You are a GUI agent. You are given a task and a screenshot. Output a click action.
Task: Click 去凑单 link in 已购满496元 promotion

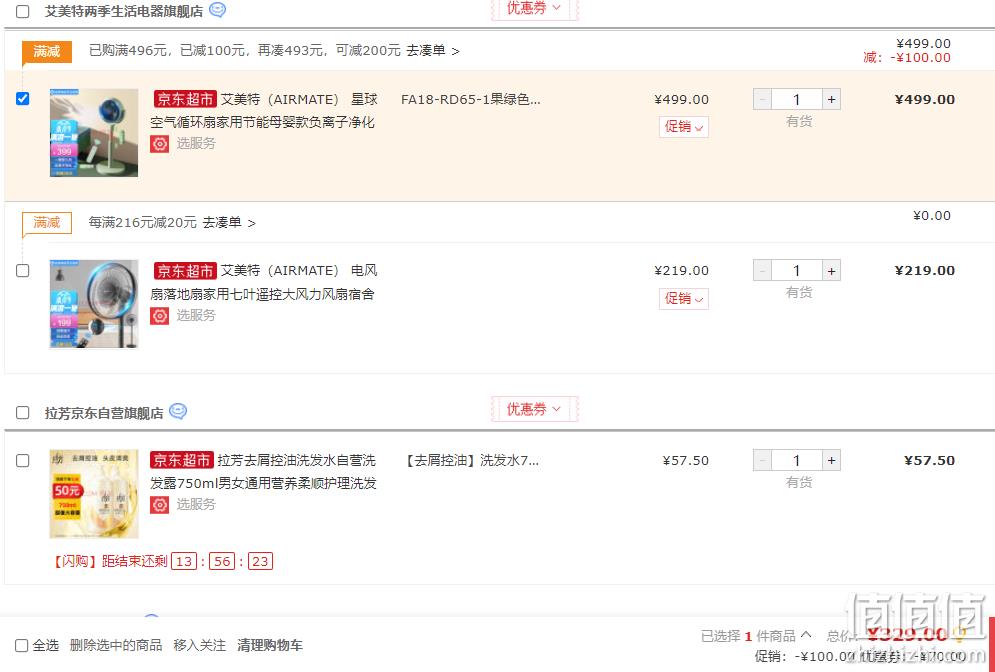[433, 51]
